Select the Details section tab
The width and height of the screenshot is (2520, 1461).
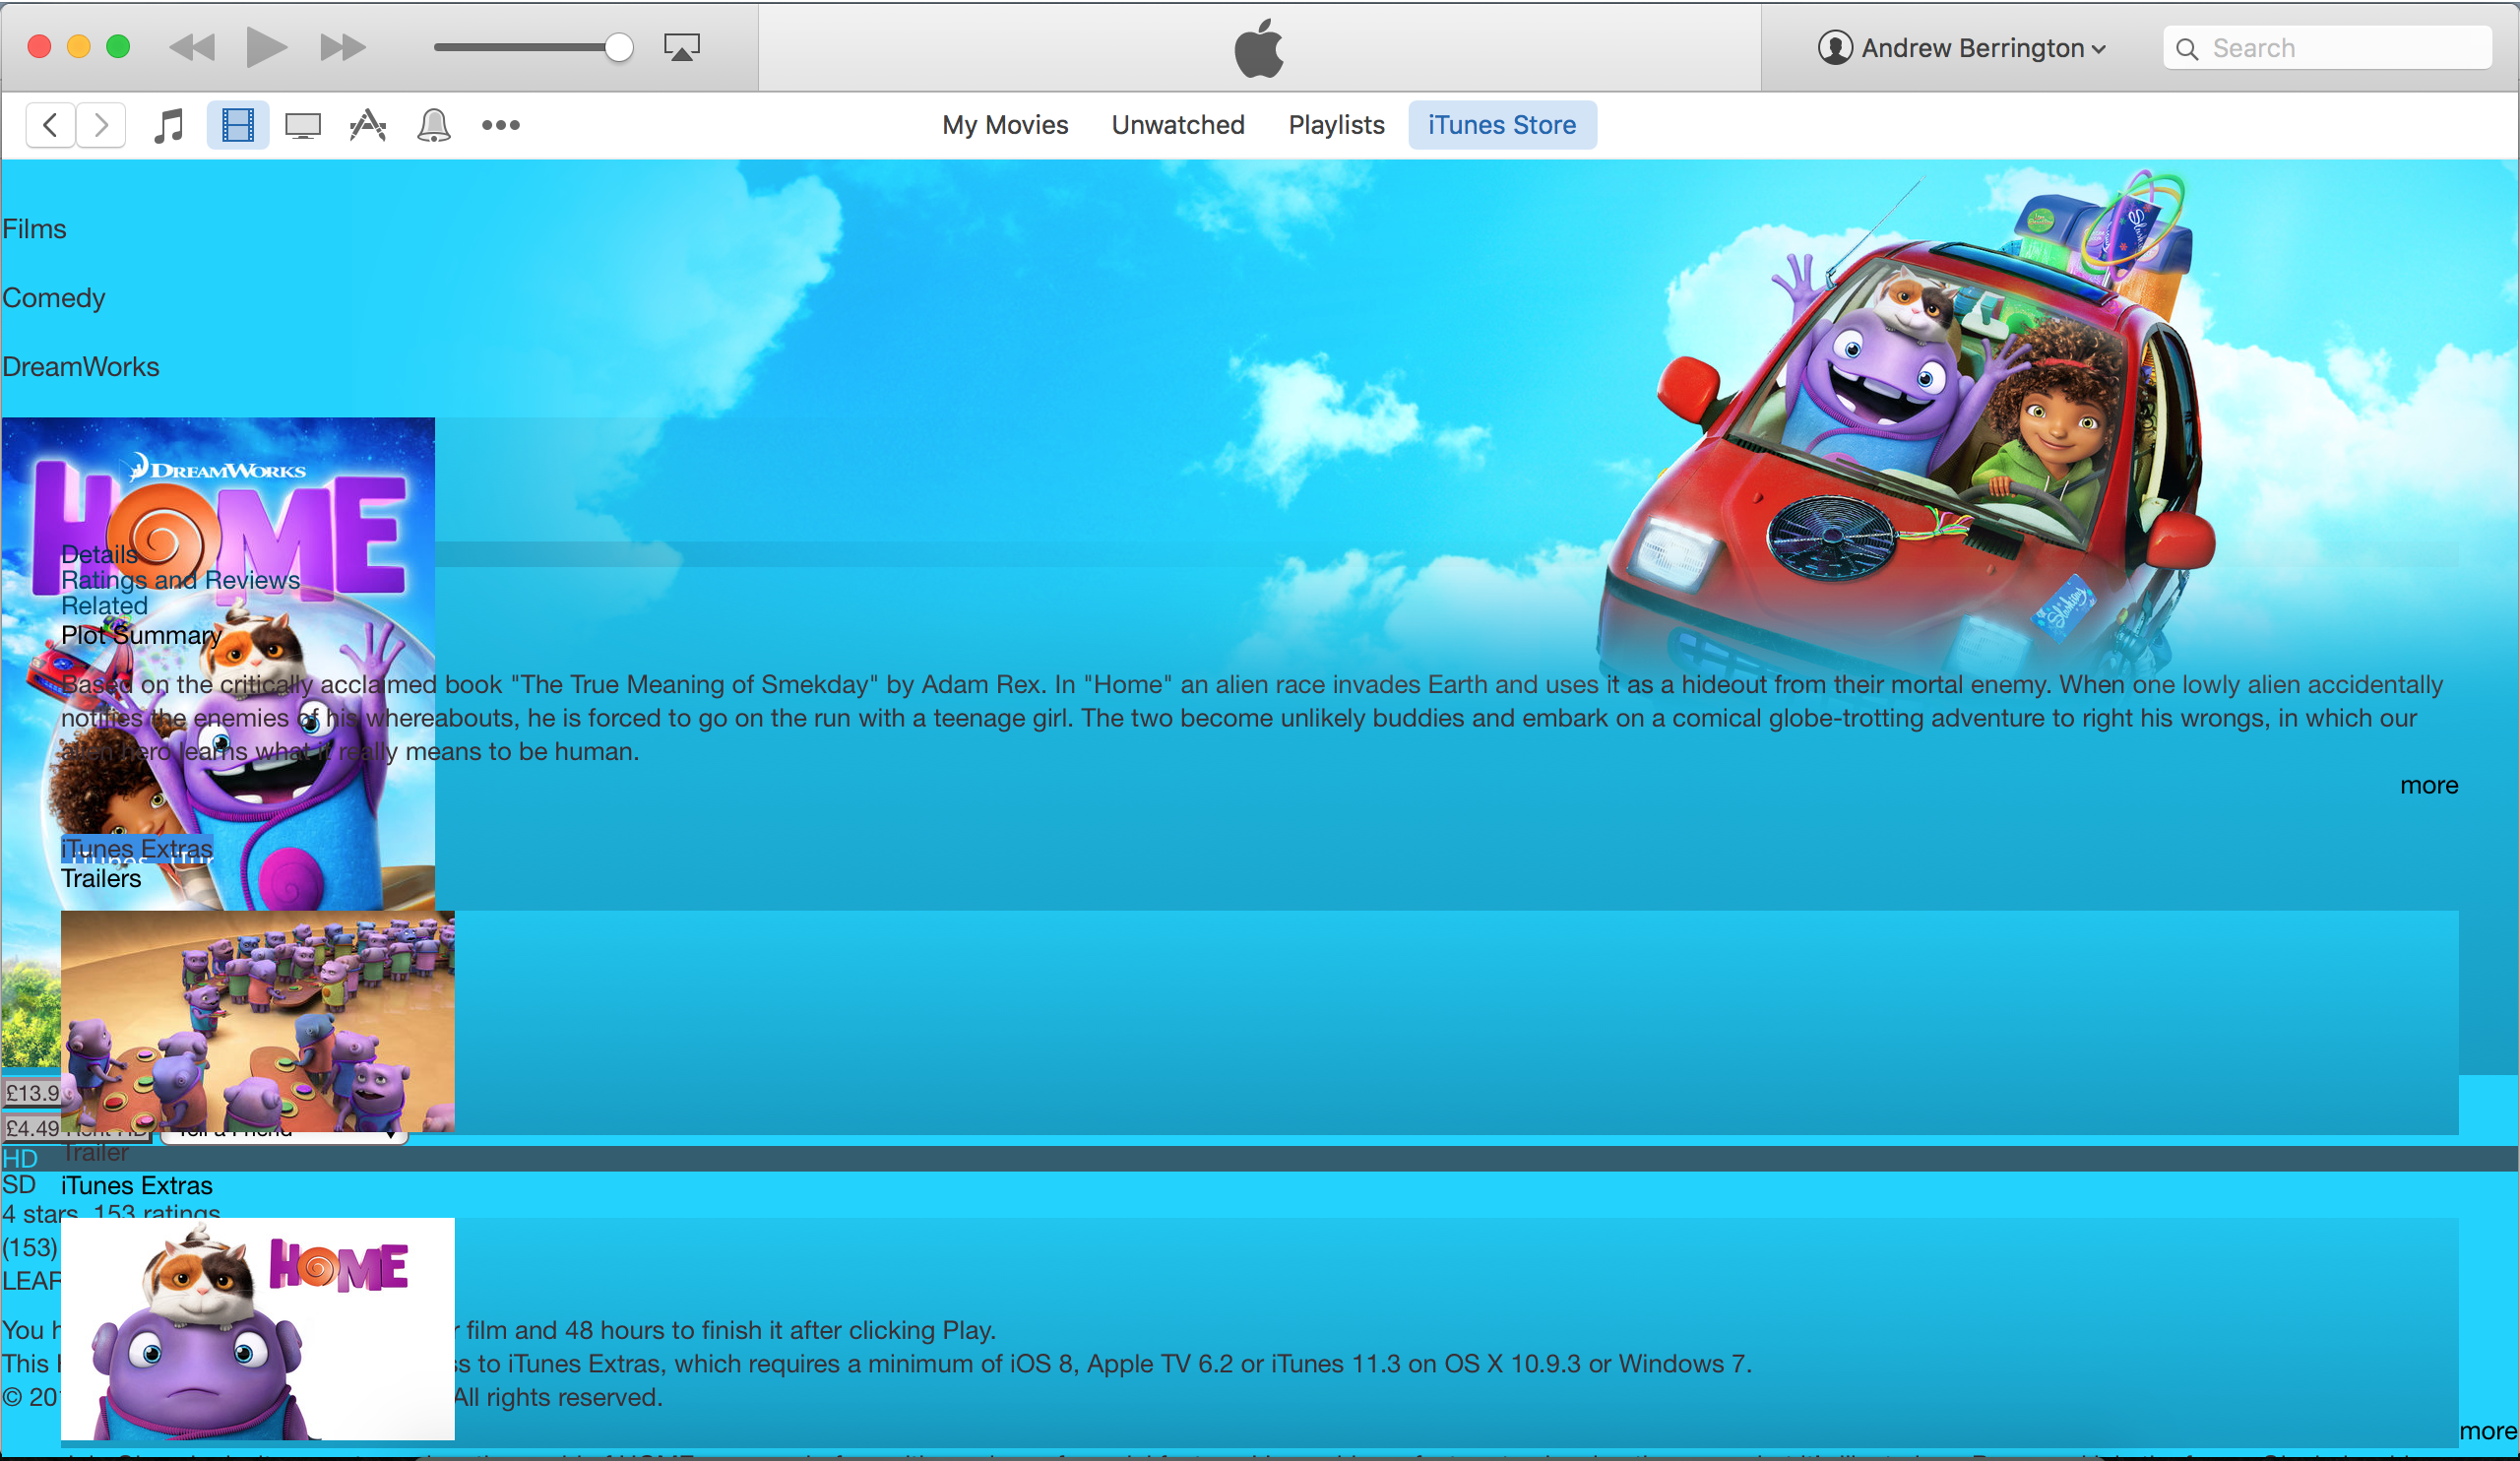[100, 554]
